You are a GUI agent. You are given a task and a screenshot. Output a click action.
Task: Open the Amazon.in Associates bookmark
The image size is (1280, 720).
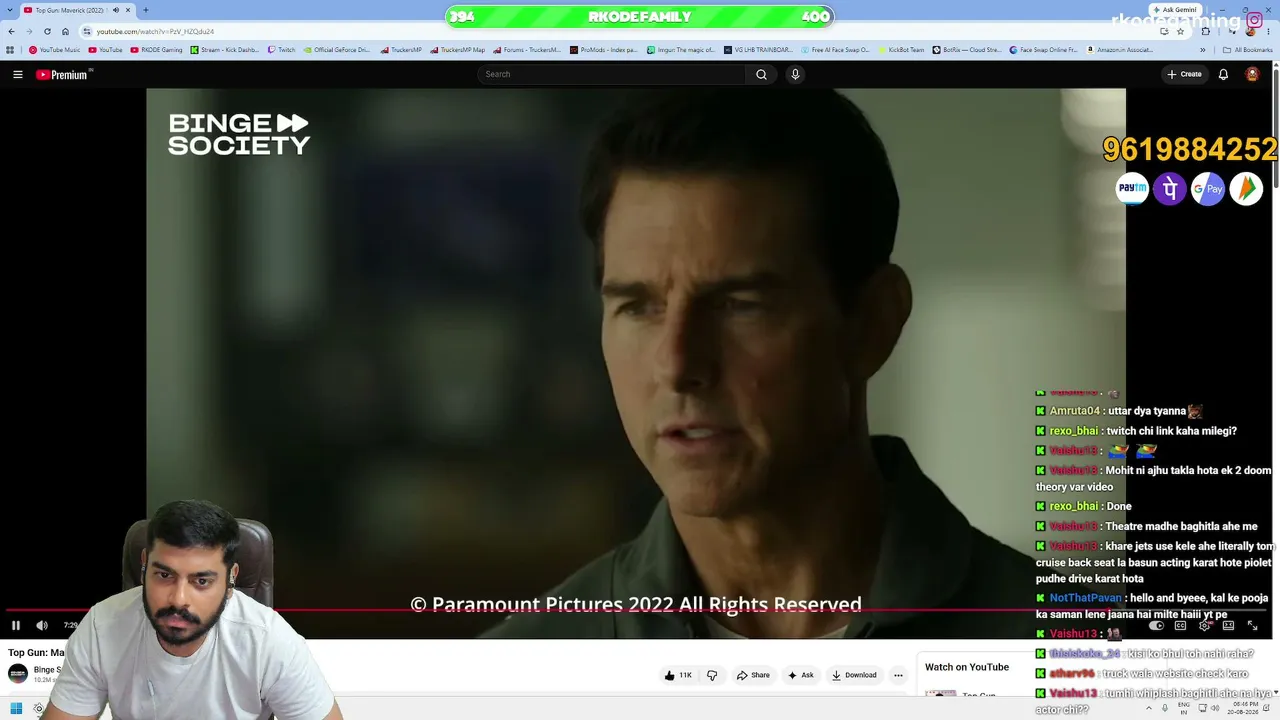click(x=1118, y=50)
